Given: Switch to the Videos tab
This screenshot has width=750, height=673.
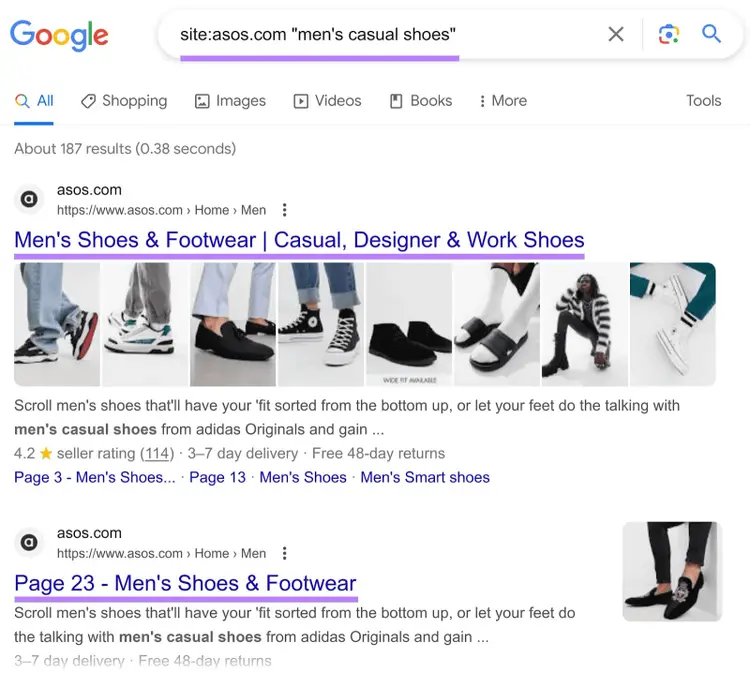Looking at the screenshot, I should click(x=327, y=101).
